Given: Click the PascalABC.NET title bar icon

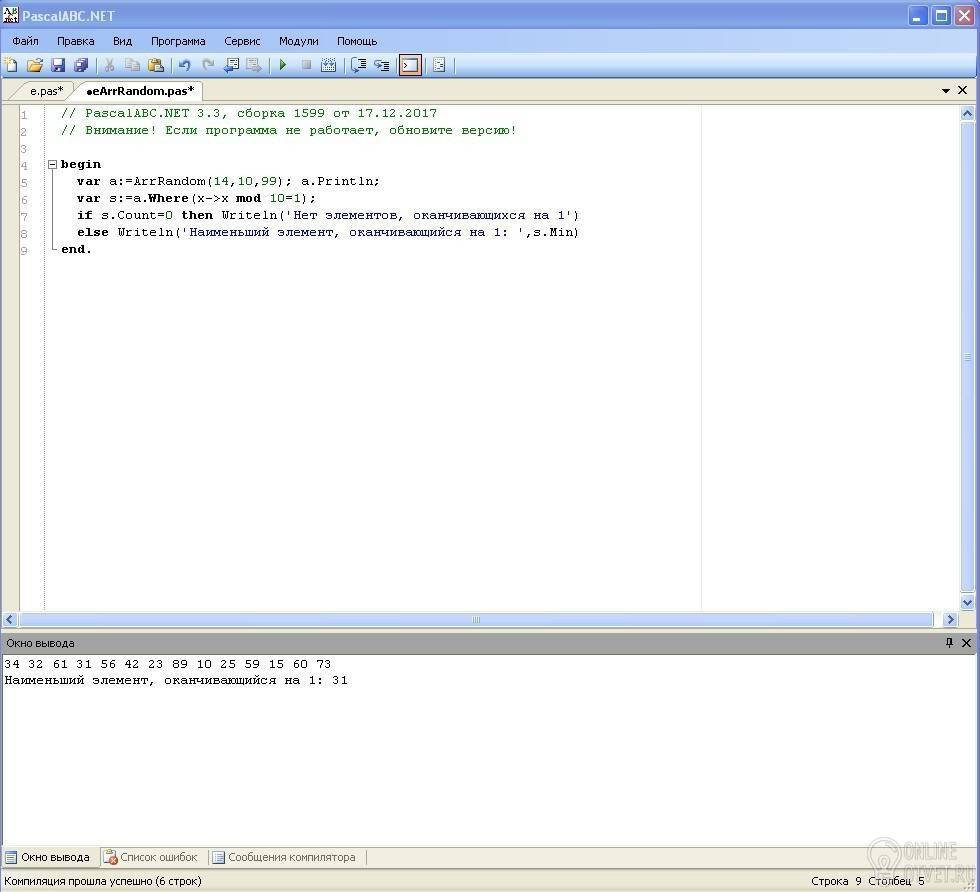Looking at the screenshot, I should [x=11, y=15].
